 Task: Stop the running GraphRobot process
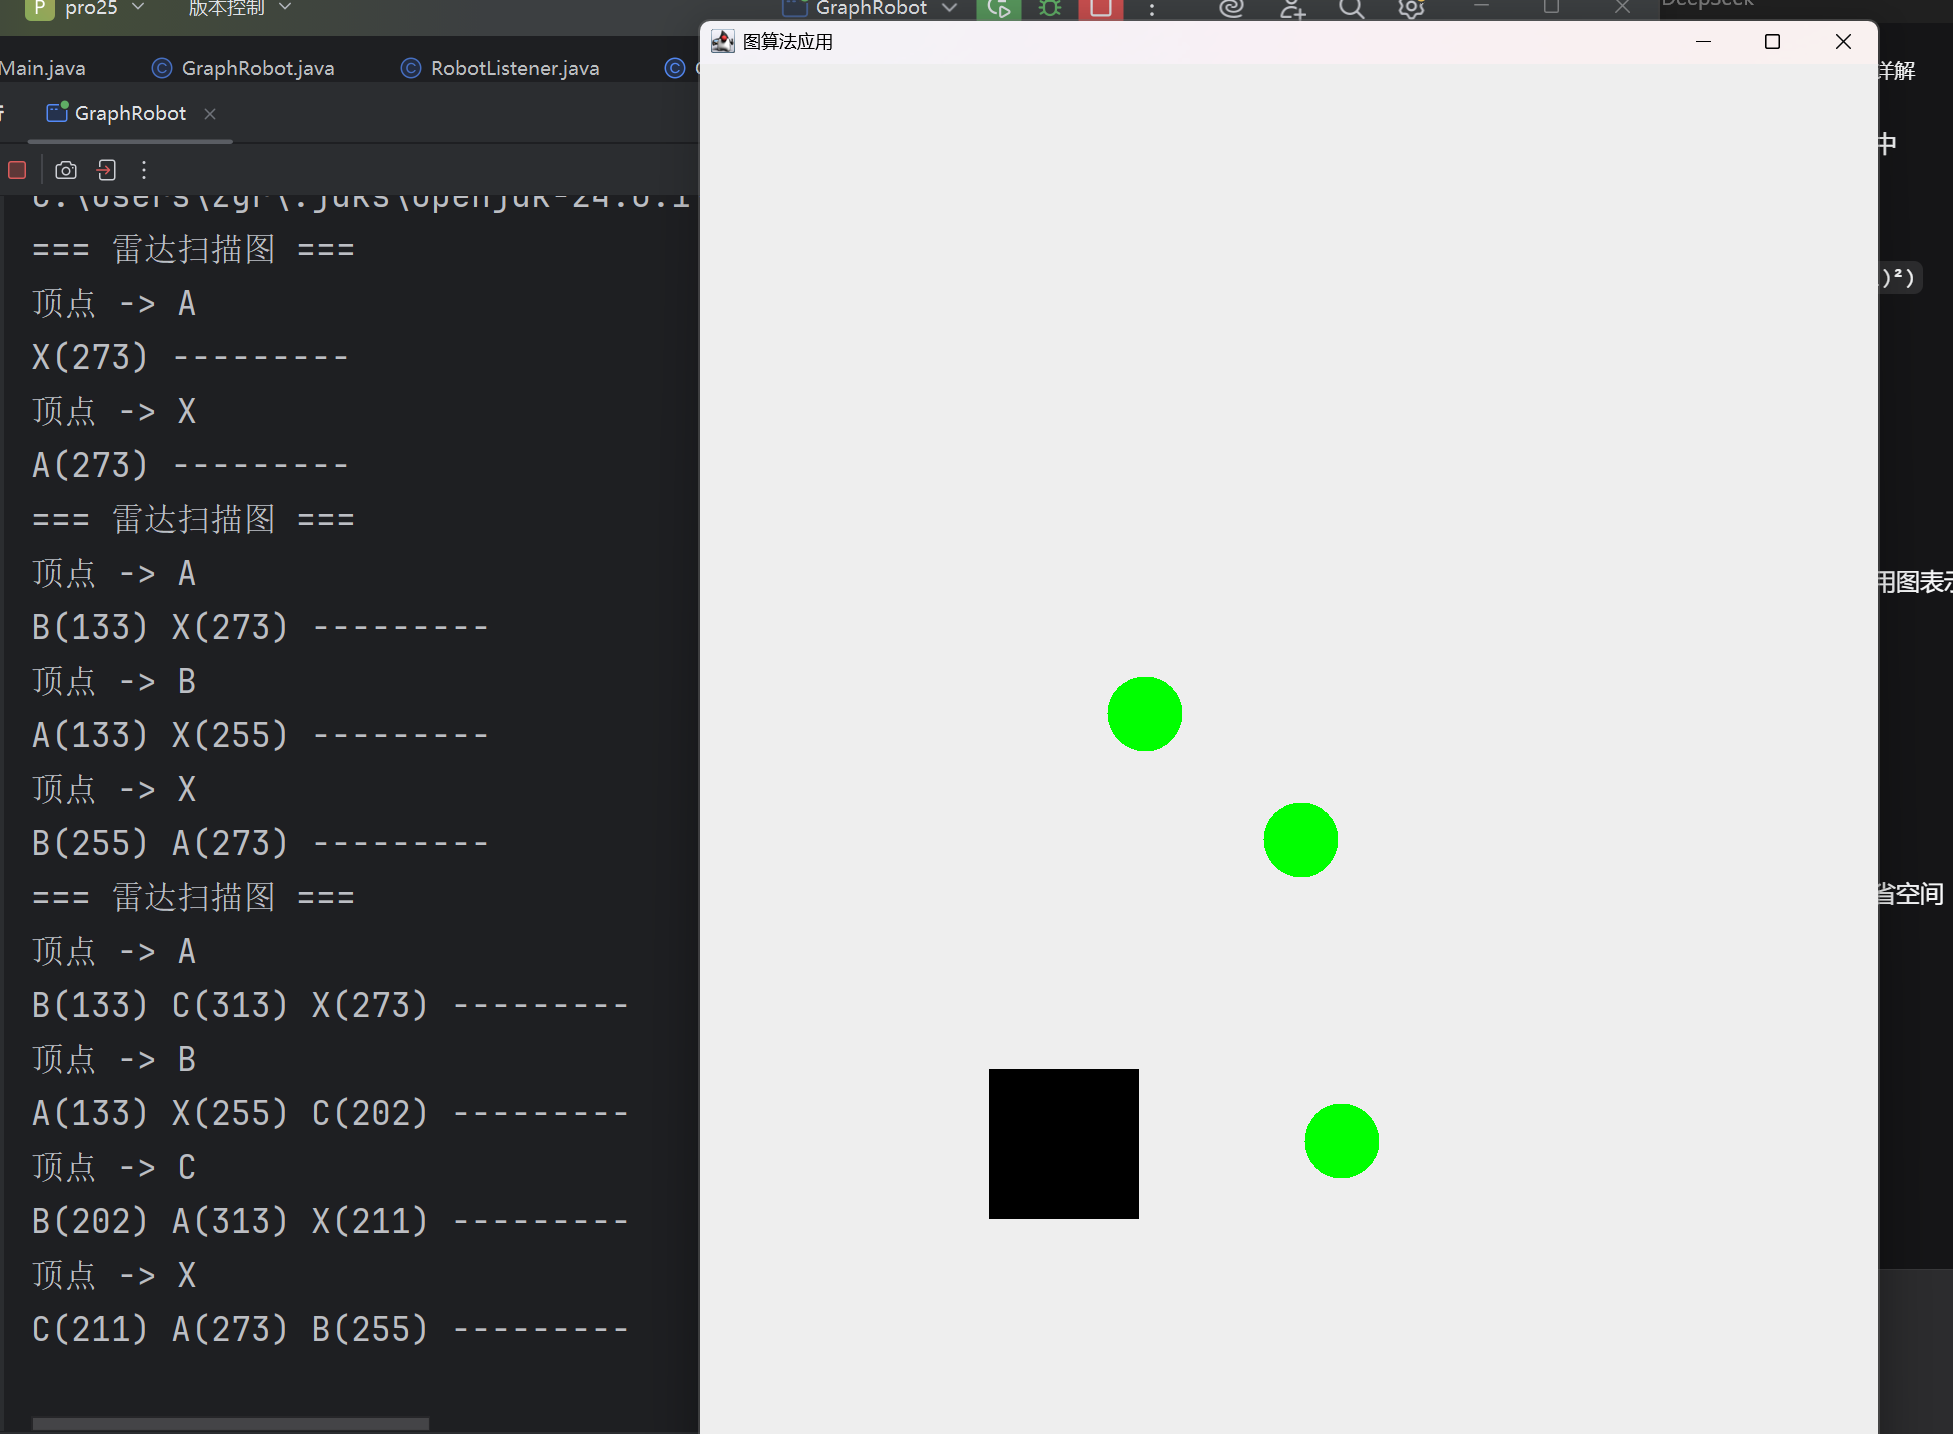point(17,170)
